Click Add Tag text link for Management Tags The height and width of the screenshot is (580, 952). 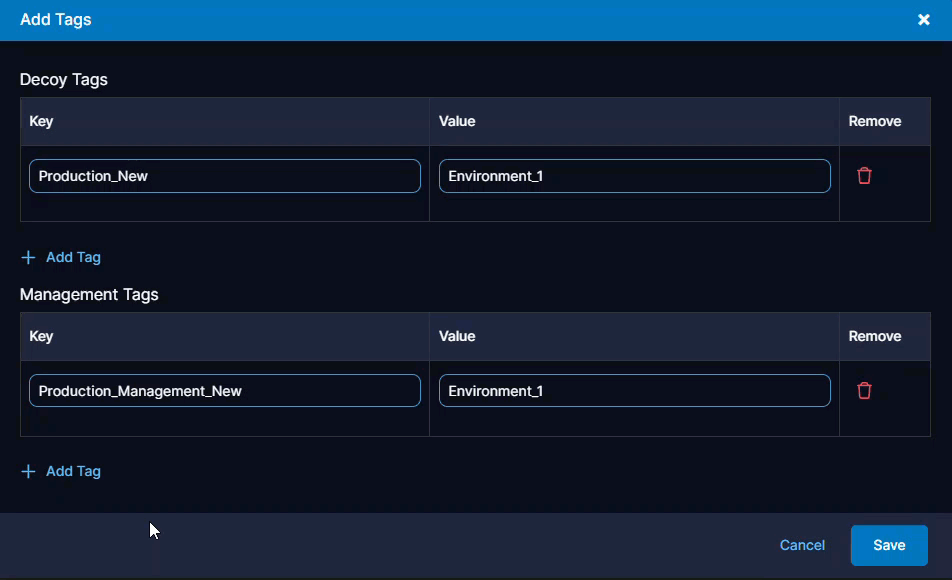click(x=73, y=471)
